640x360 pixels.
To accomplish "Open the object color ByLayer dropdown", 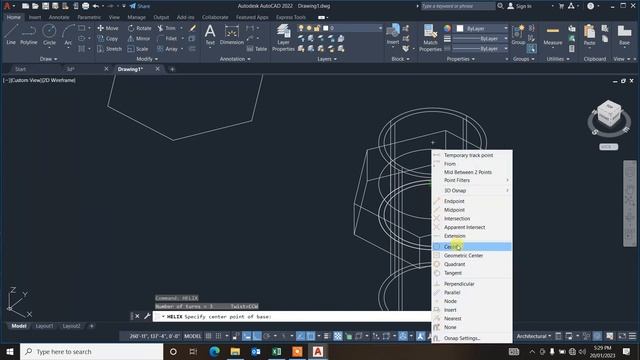I will click(482, 28).
